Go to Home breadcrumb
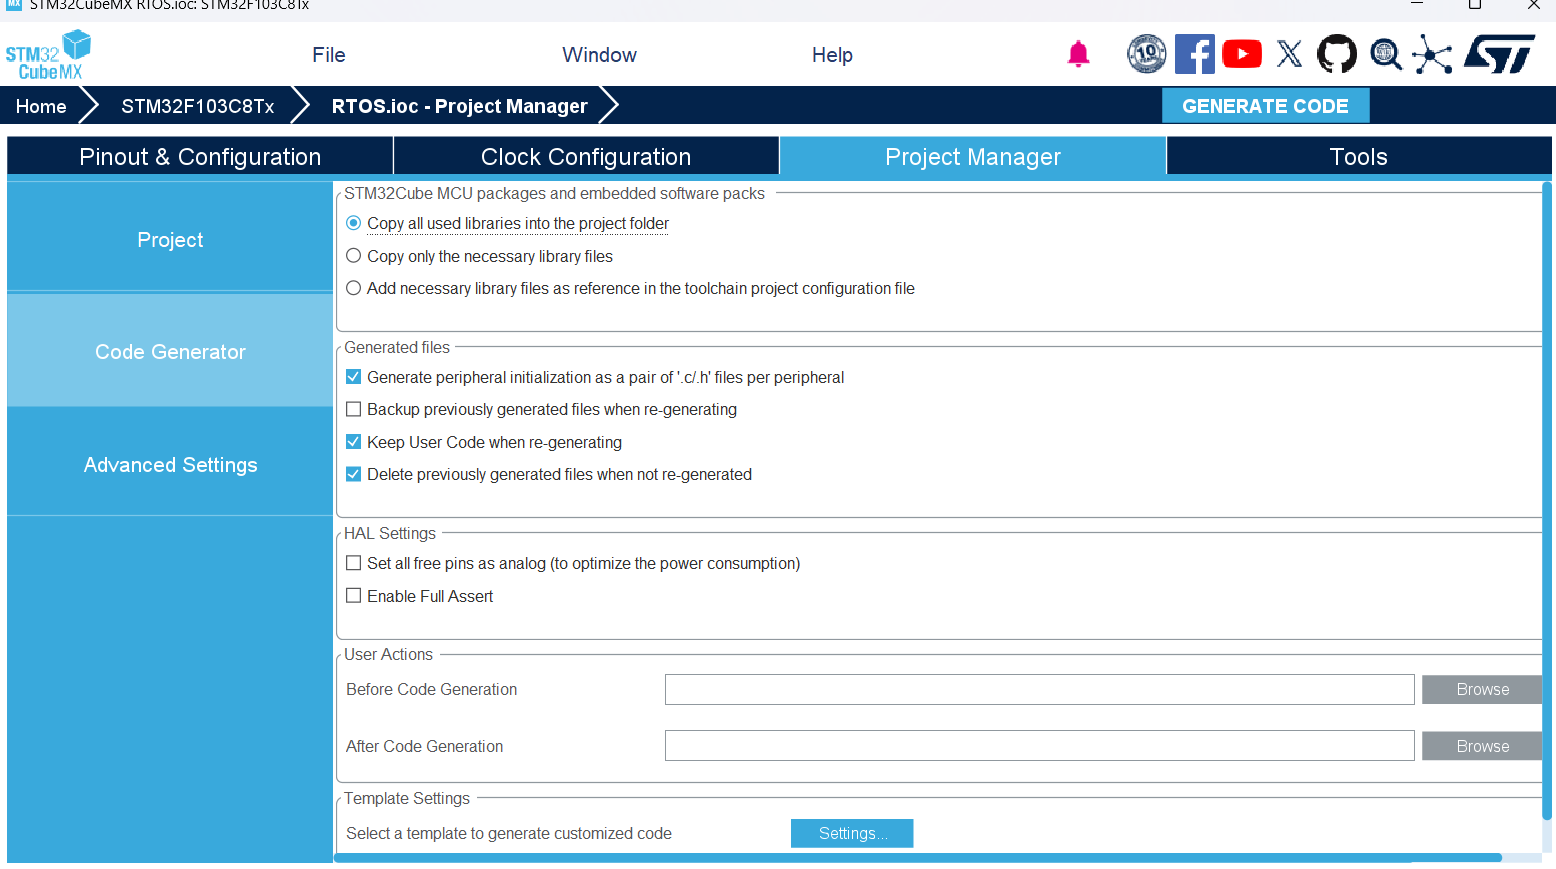The height and width of the screenshot is (869, 1556). 41,106
